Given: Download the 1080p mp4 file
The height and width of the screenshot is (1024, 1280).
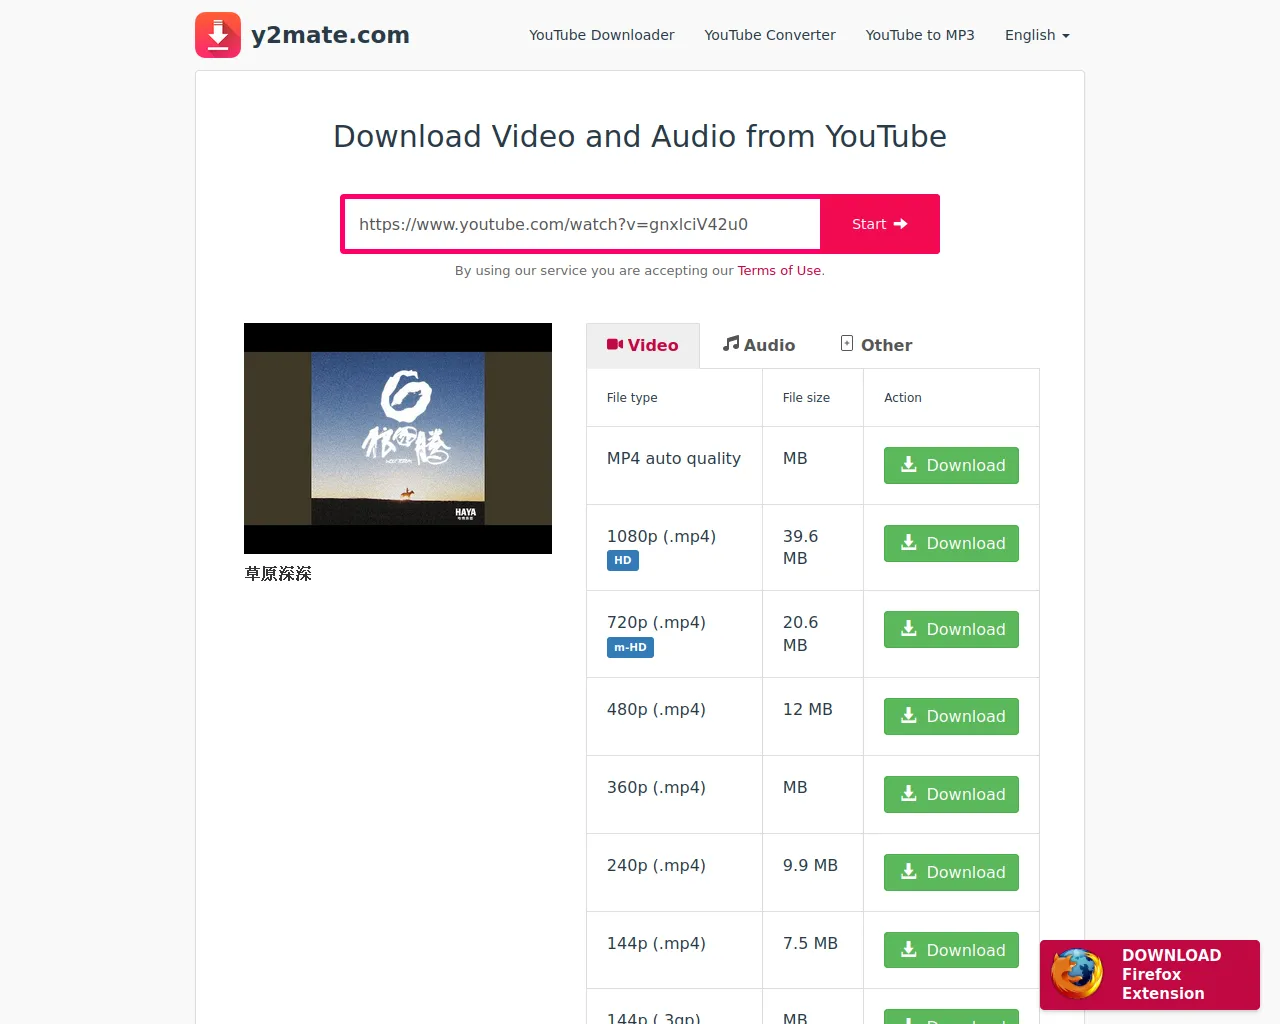Looking at the screenshot, I should [951, 543].
